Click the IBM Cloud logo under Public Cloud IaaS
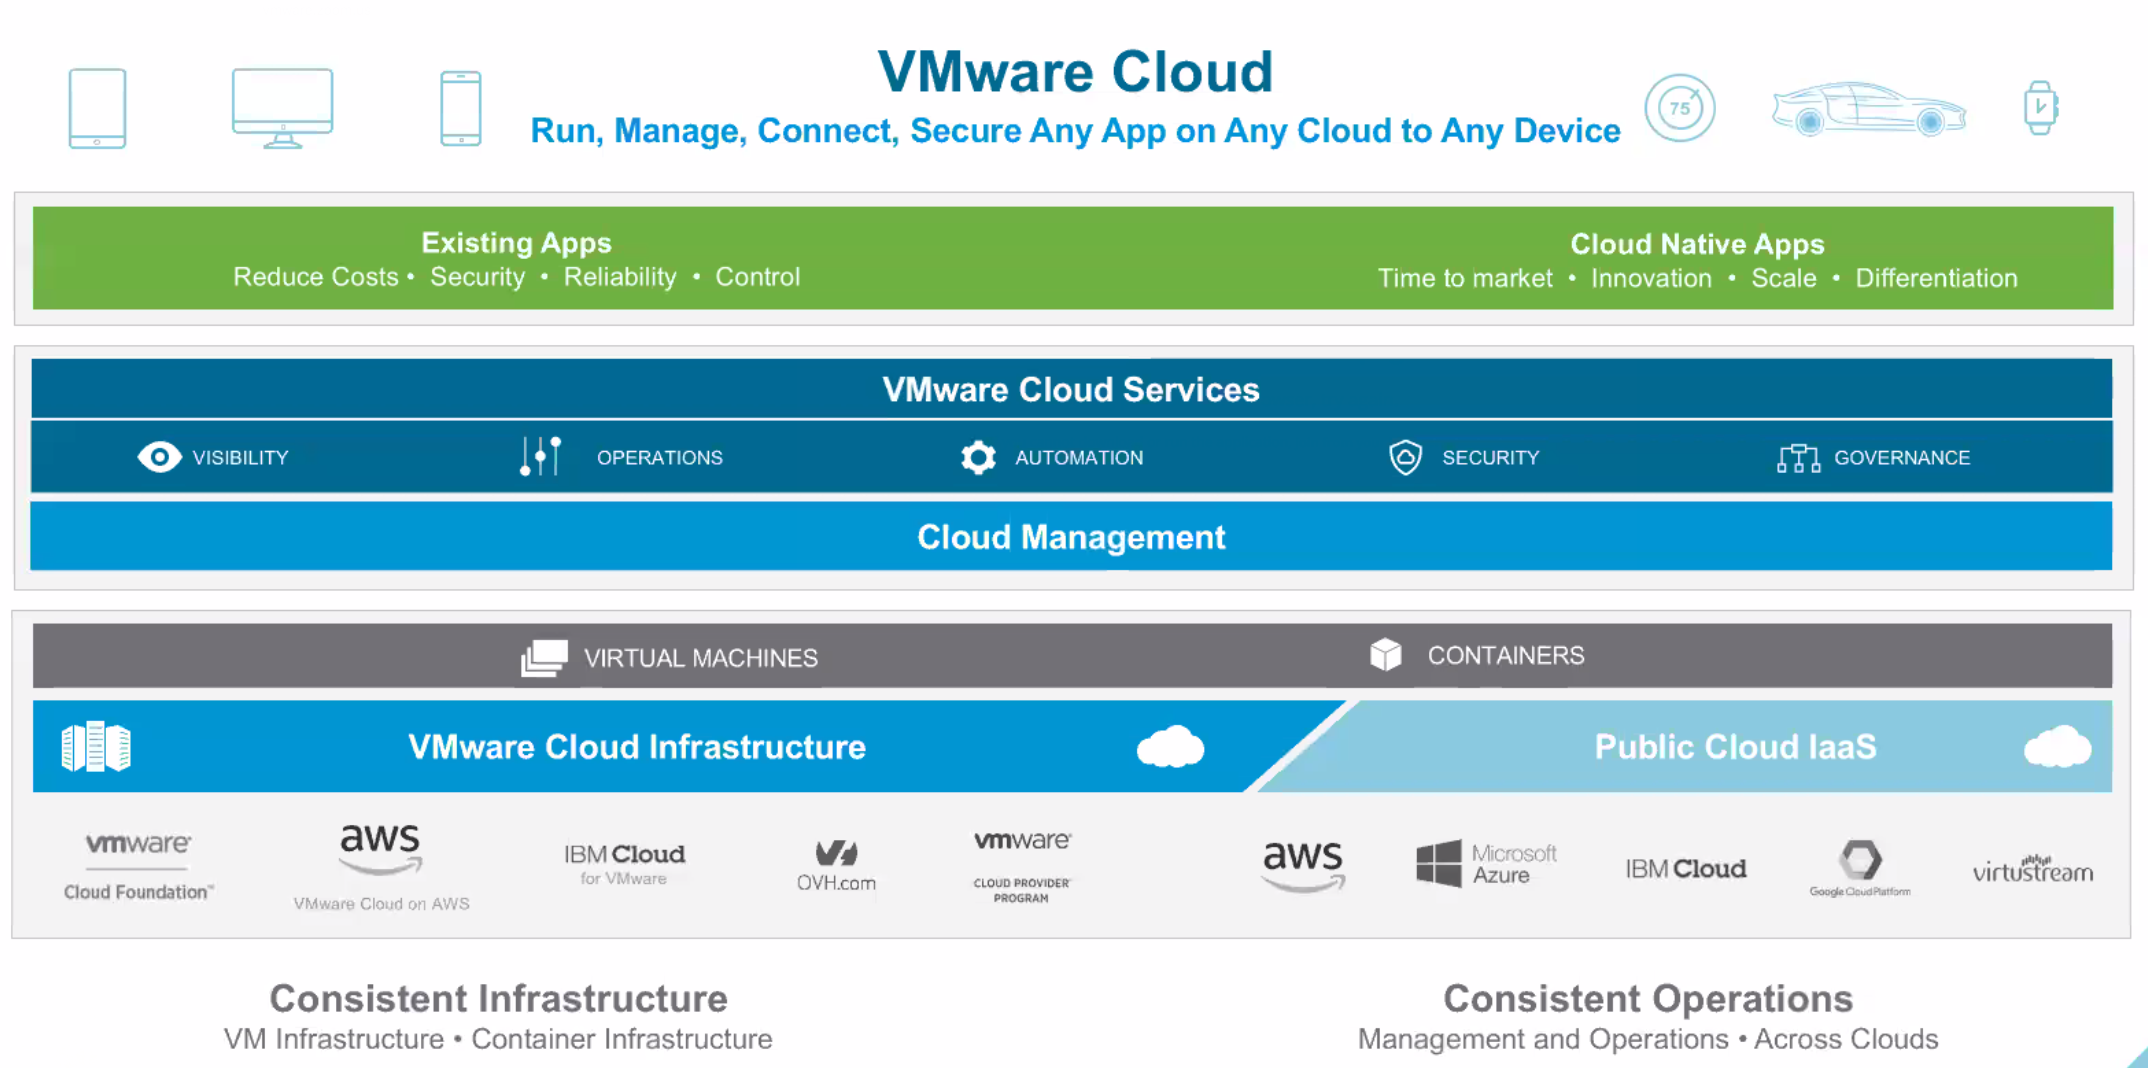 coord(1686,869)
